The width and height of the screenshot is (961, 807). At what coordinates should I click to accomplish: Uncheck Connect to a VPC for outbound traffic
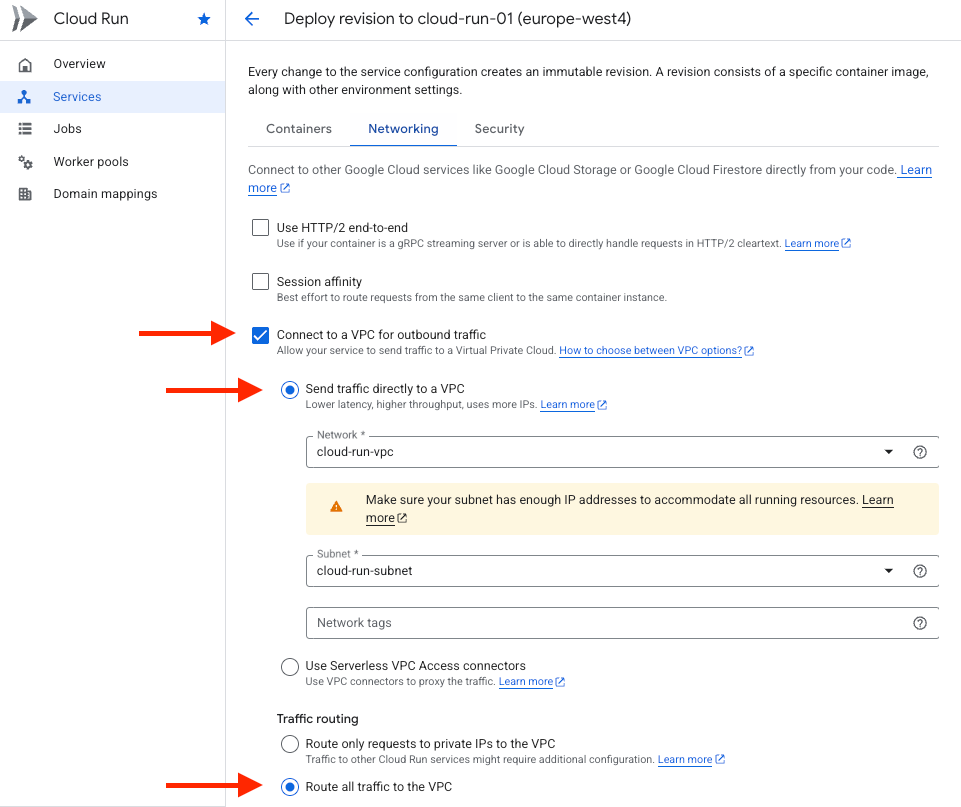tap(261, 335)
